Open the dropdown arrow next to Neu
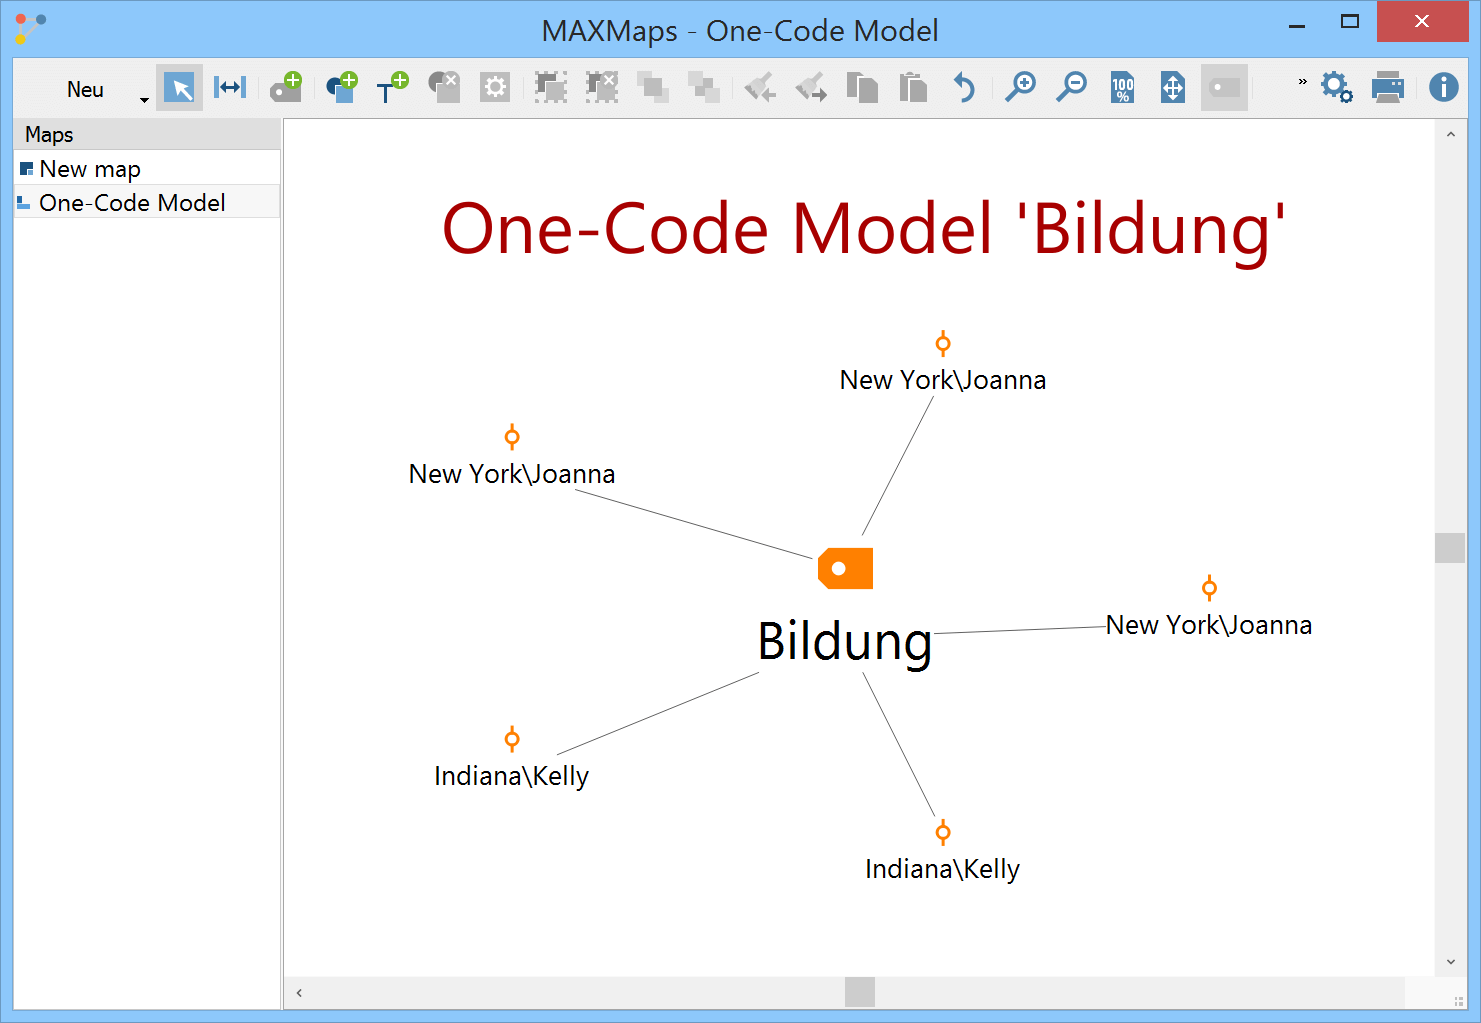 click(x=144, y=99)
